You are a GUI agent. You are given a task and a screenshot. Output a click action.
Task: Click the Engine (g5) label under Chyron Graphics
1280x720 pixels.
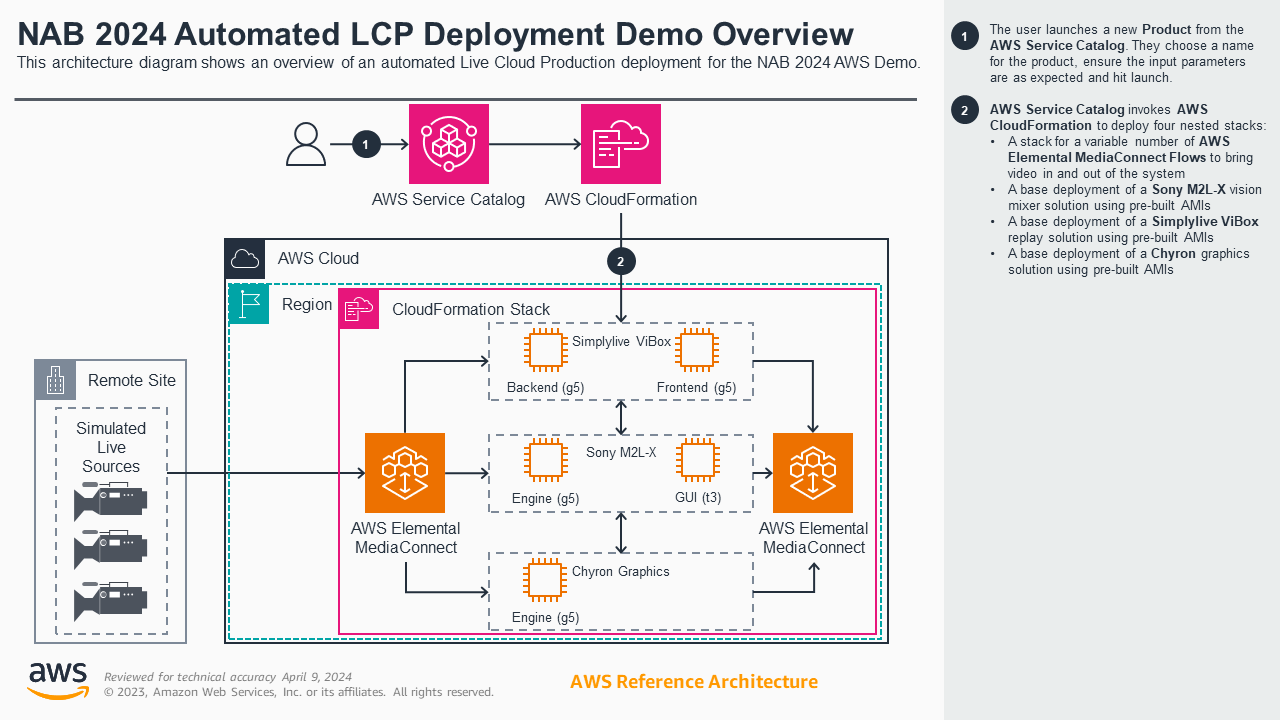[x=546, y=617]
